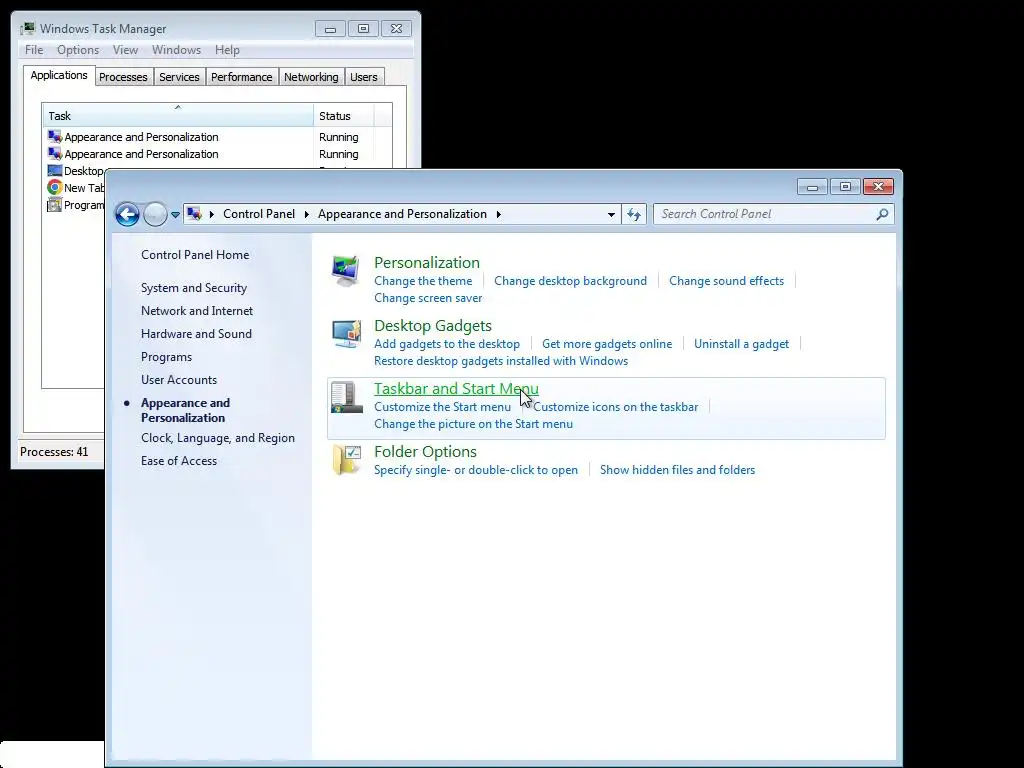Open the Personalization heading link
1024x768 pixels.
pos(427,263)
